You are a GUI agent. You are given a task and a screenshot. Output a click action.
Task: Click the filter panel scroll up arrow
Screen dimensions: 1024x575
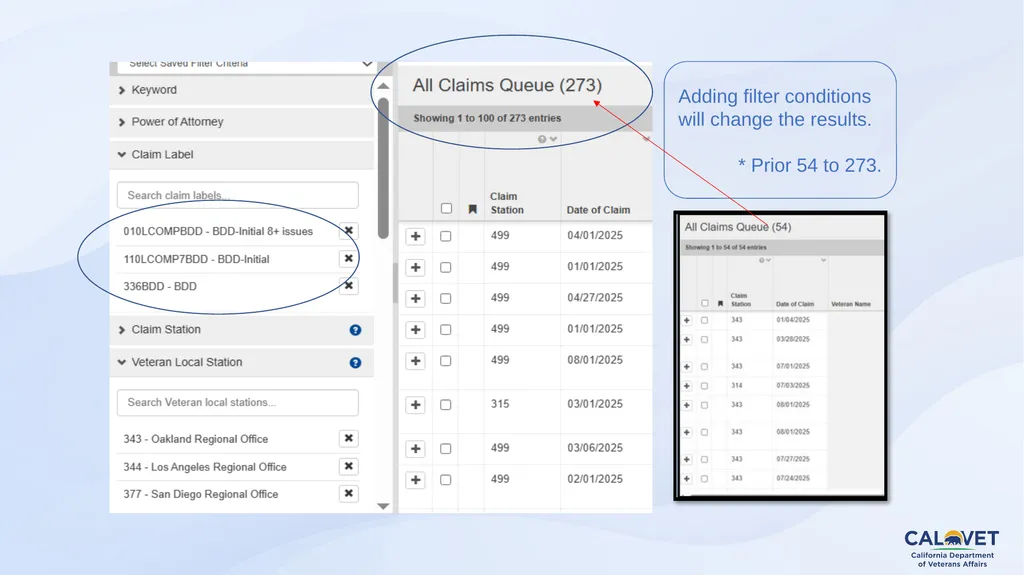click(x=383, y=86)
